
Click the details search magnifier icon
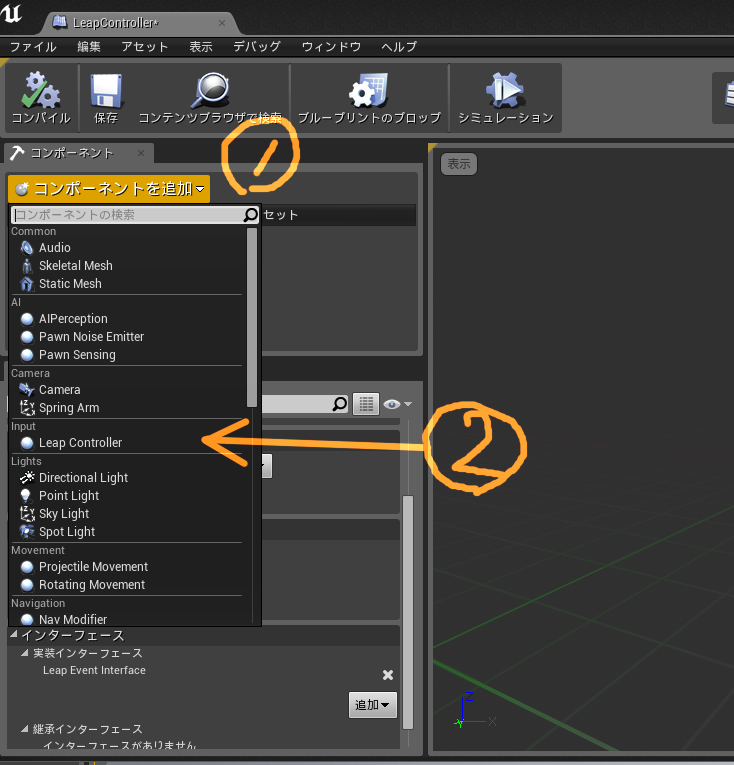(x=340, y=404)
